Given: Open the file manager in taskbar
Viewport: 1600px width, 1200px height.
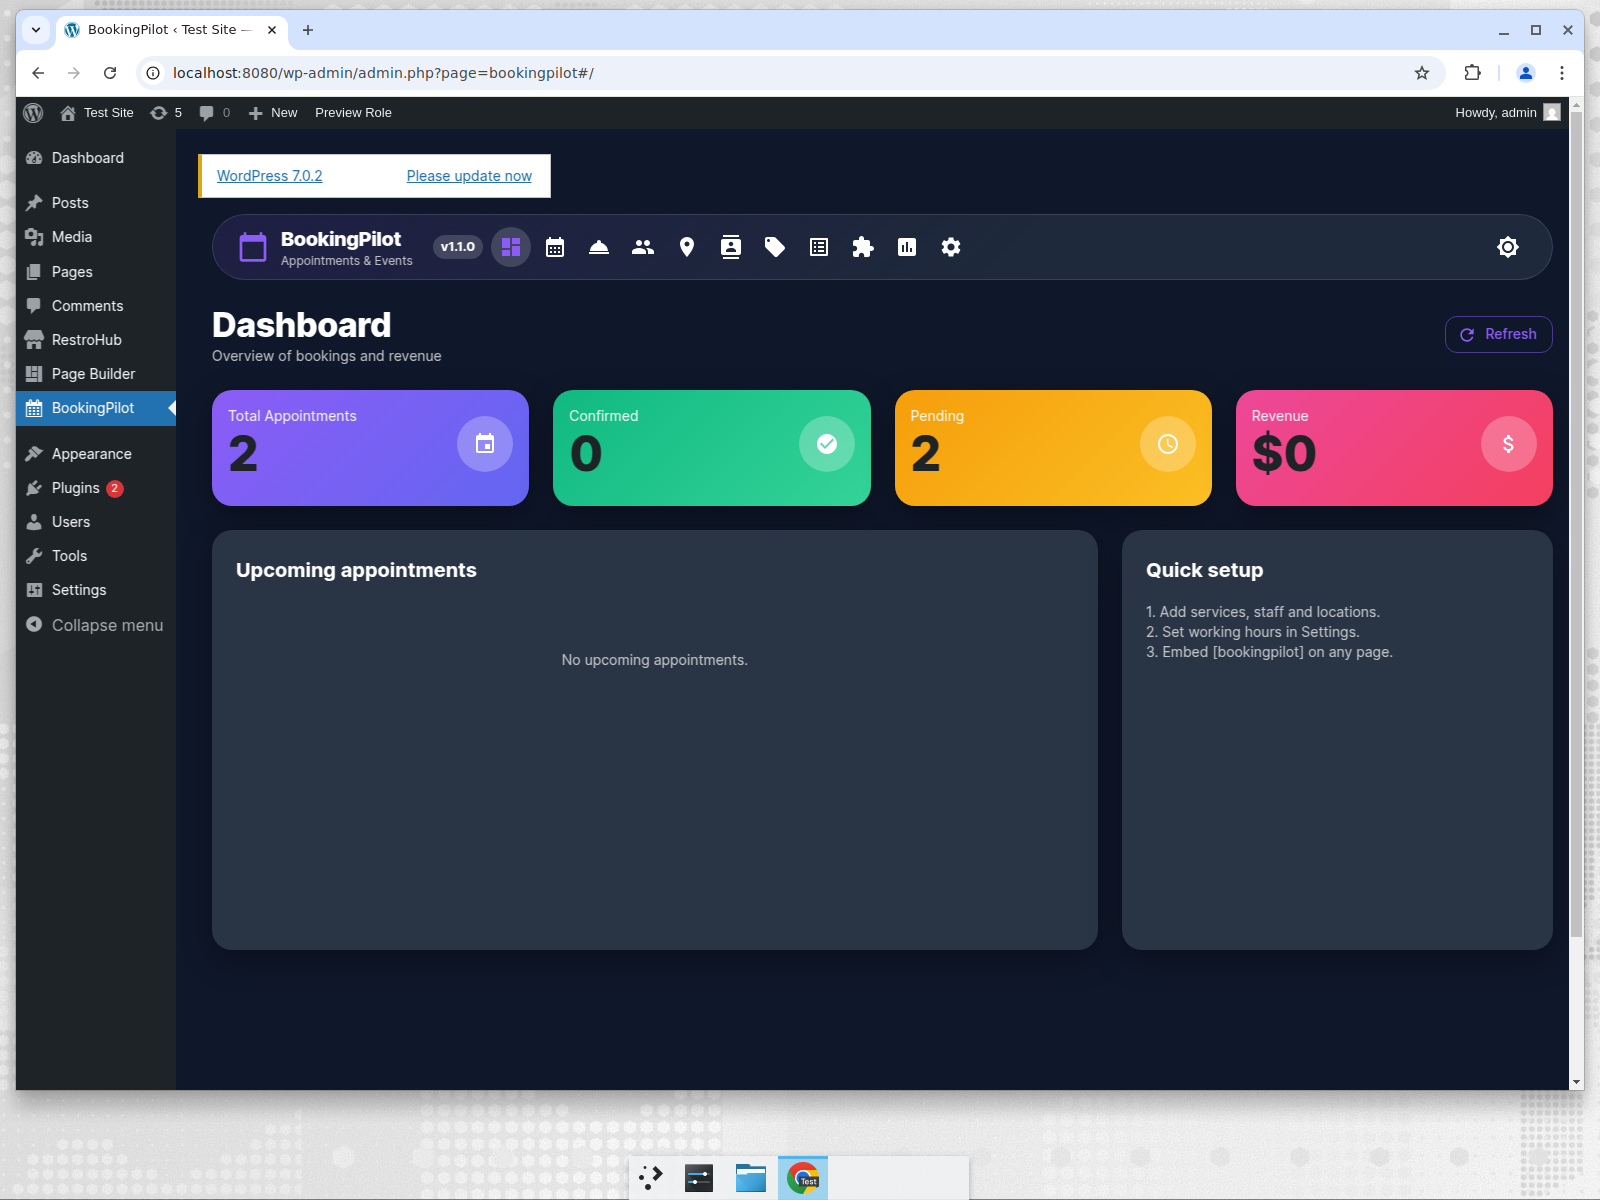Looking at the screenshot, I should coord(751,1178).
